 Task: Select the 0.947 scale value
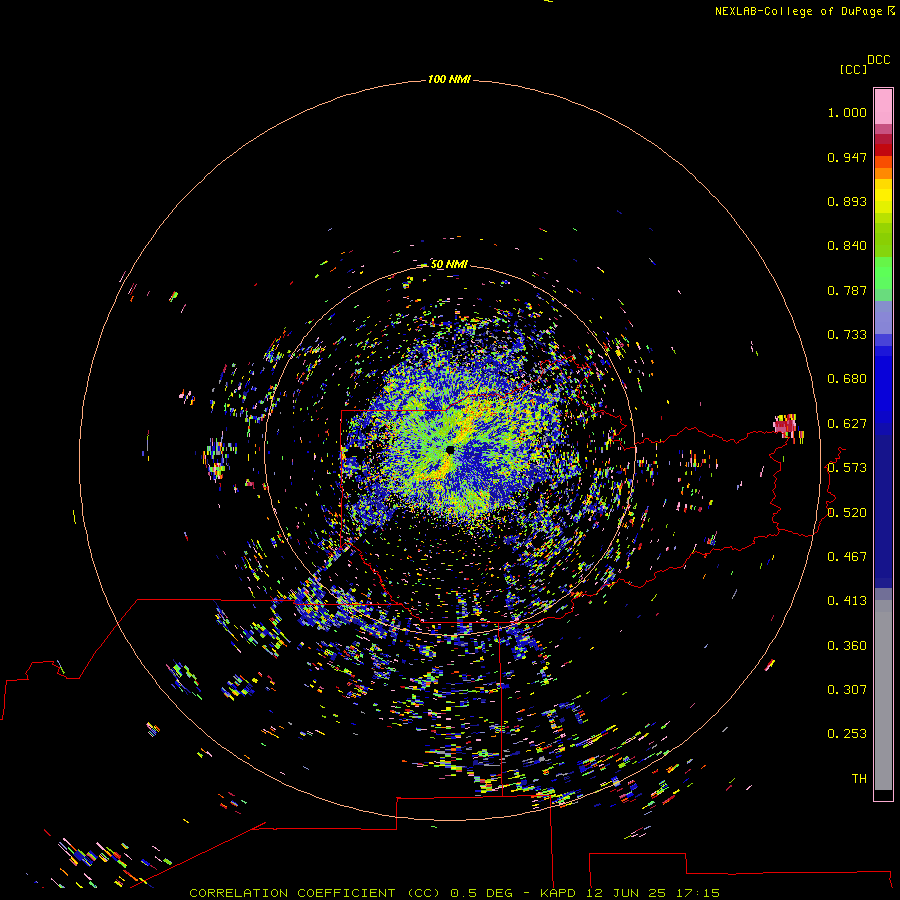(847, 157)
